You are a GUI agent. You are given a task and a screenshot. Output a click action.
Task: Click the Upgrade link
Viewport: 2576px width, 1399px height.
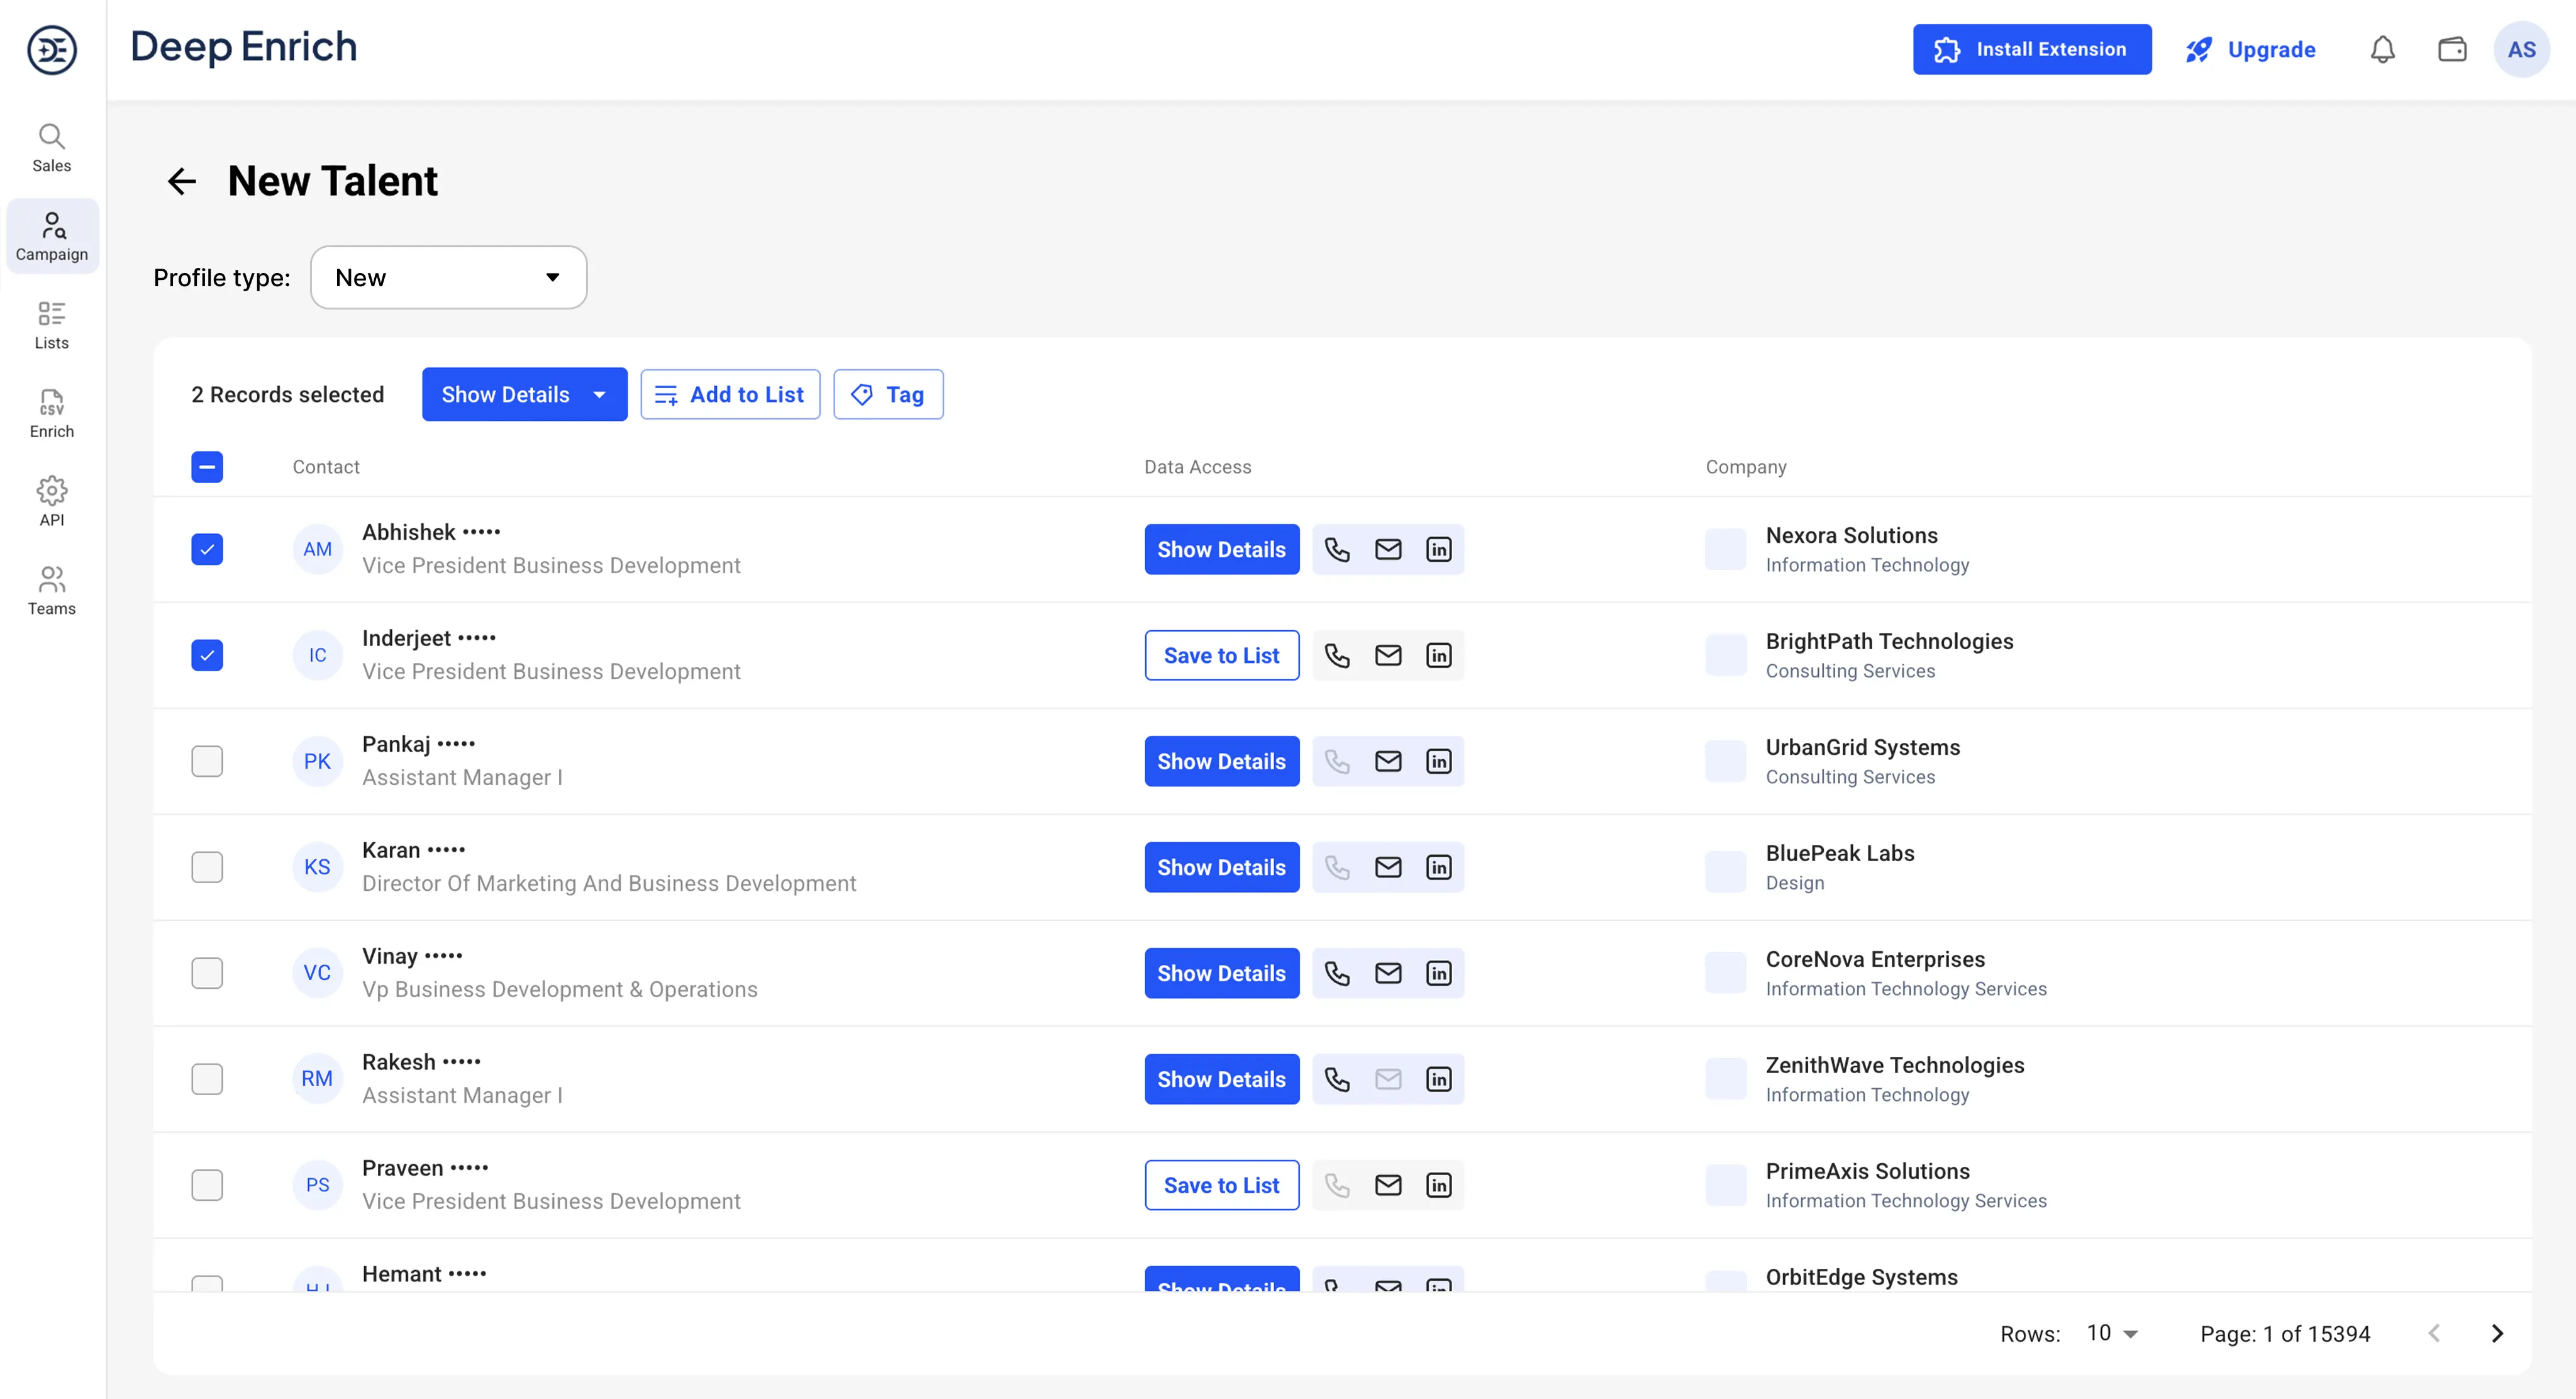2250,49
